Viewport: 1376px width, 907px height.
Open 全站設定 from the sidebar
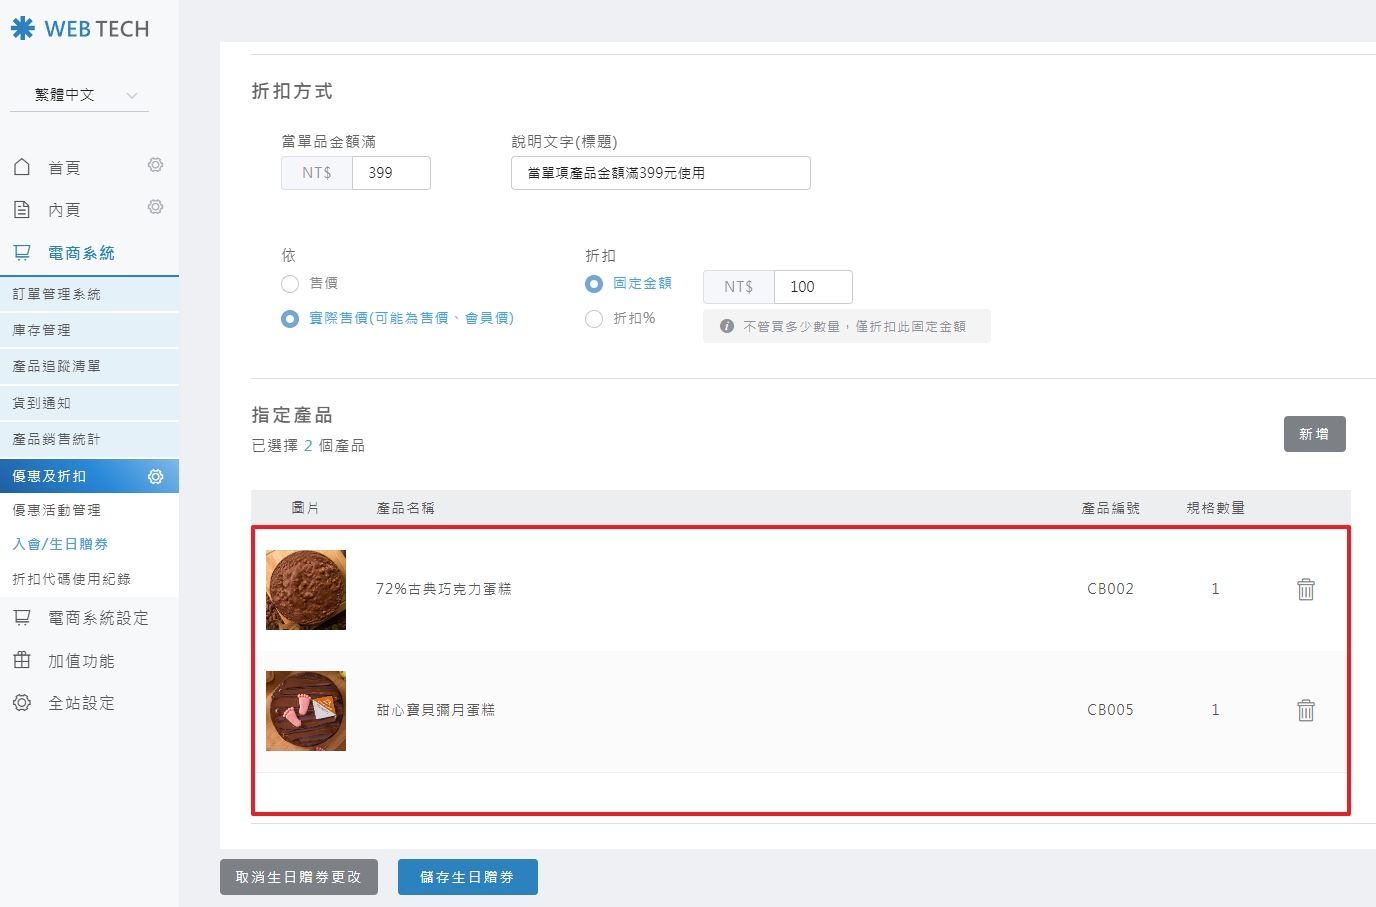80,703
